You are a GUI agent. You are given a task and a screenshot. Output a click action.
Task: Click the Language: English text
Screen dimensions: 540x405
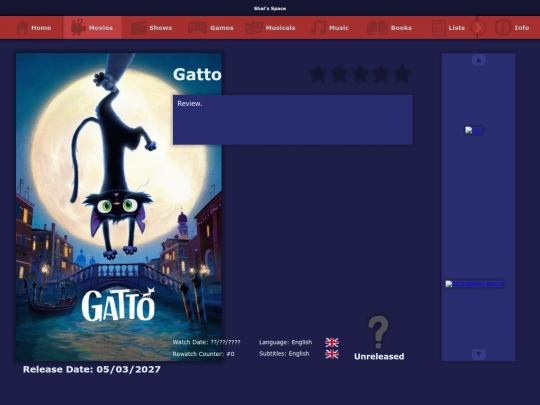(285, 342)
